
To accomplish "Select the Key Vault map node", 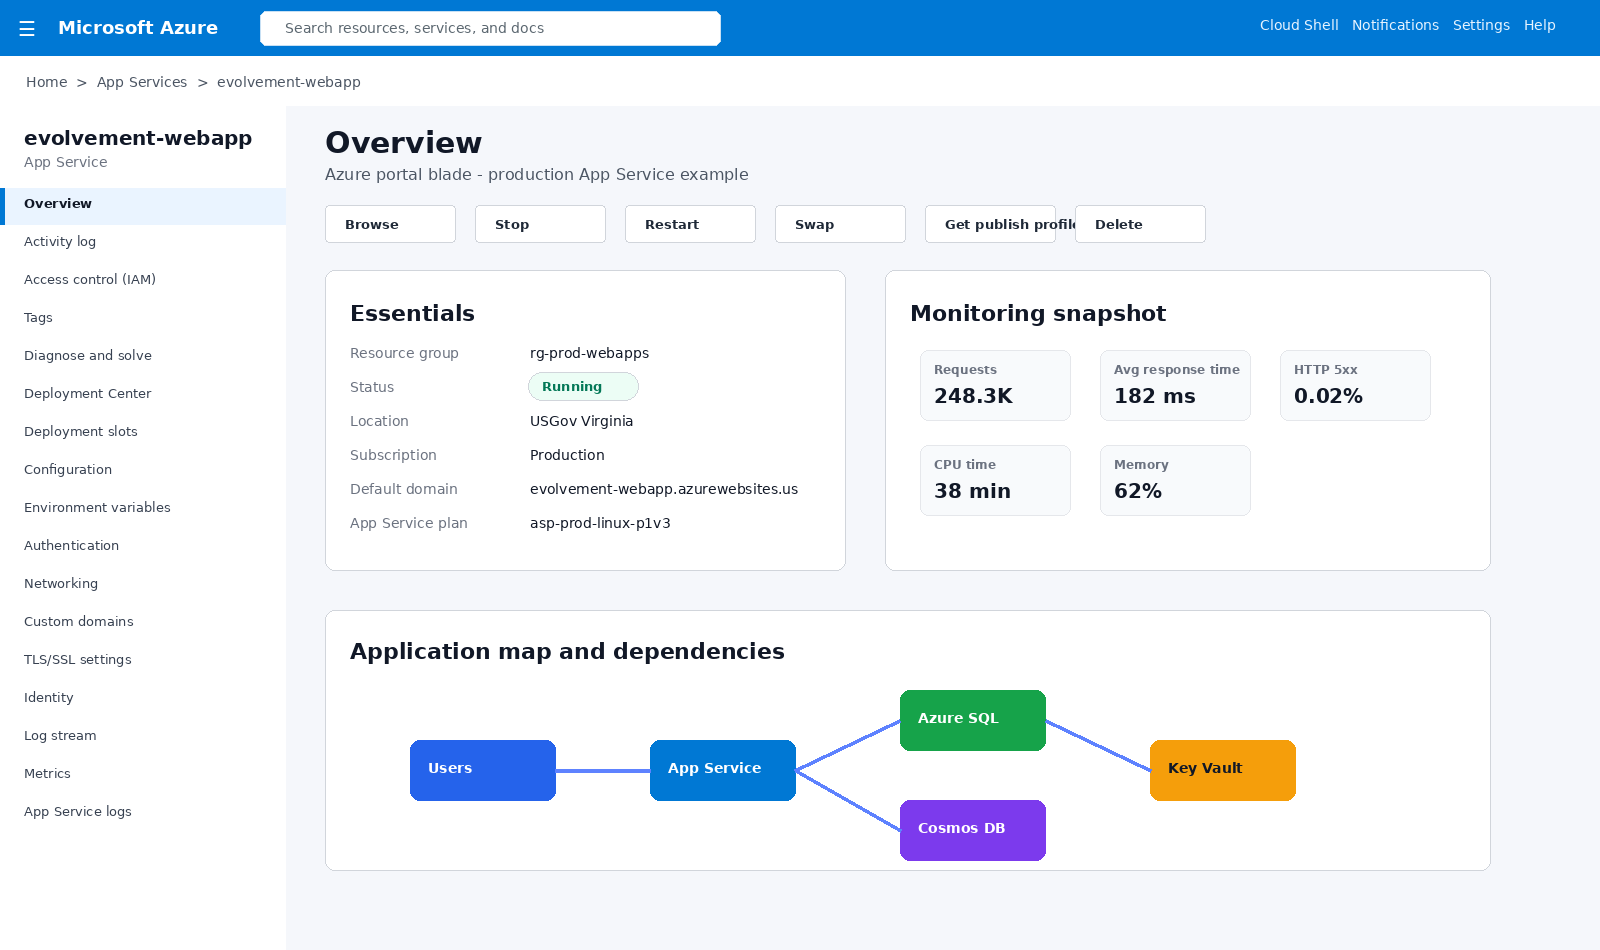I will 1223,770.
